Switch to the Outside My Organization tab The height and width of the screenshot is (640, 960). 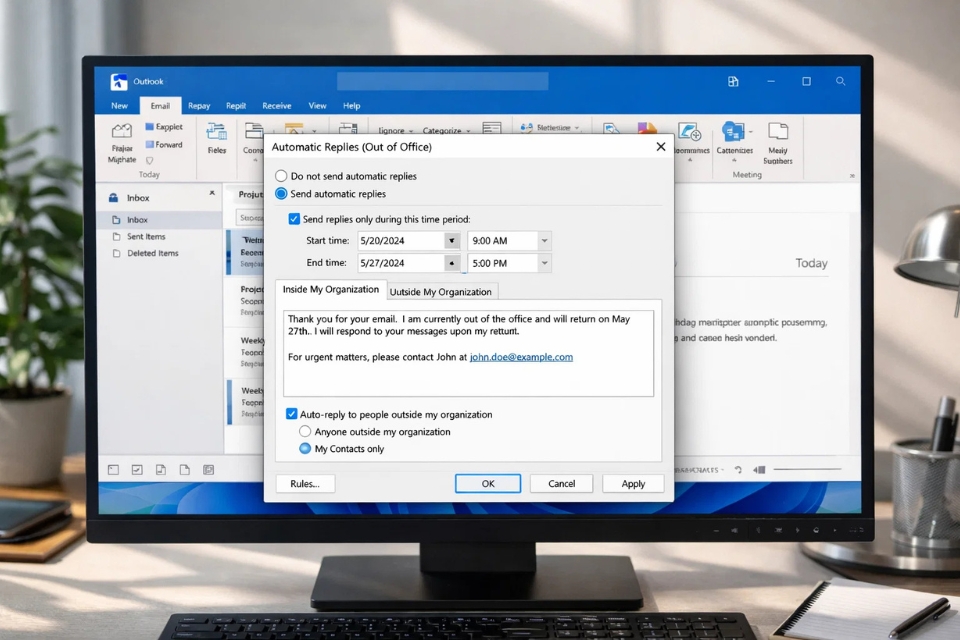point(441,291)
